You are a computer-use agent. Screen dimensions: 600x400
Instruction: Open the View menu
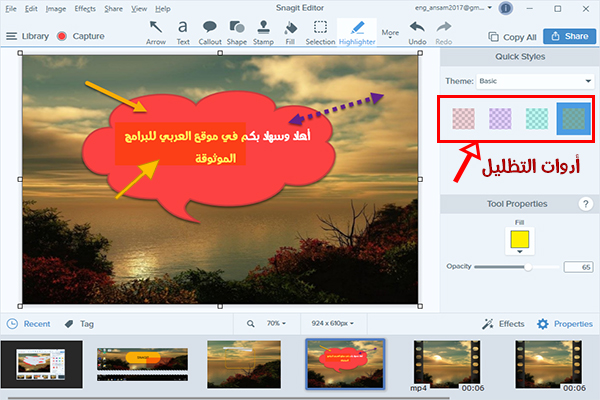tap(139, 9)
